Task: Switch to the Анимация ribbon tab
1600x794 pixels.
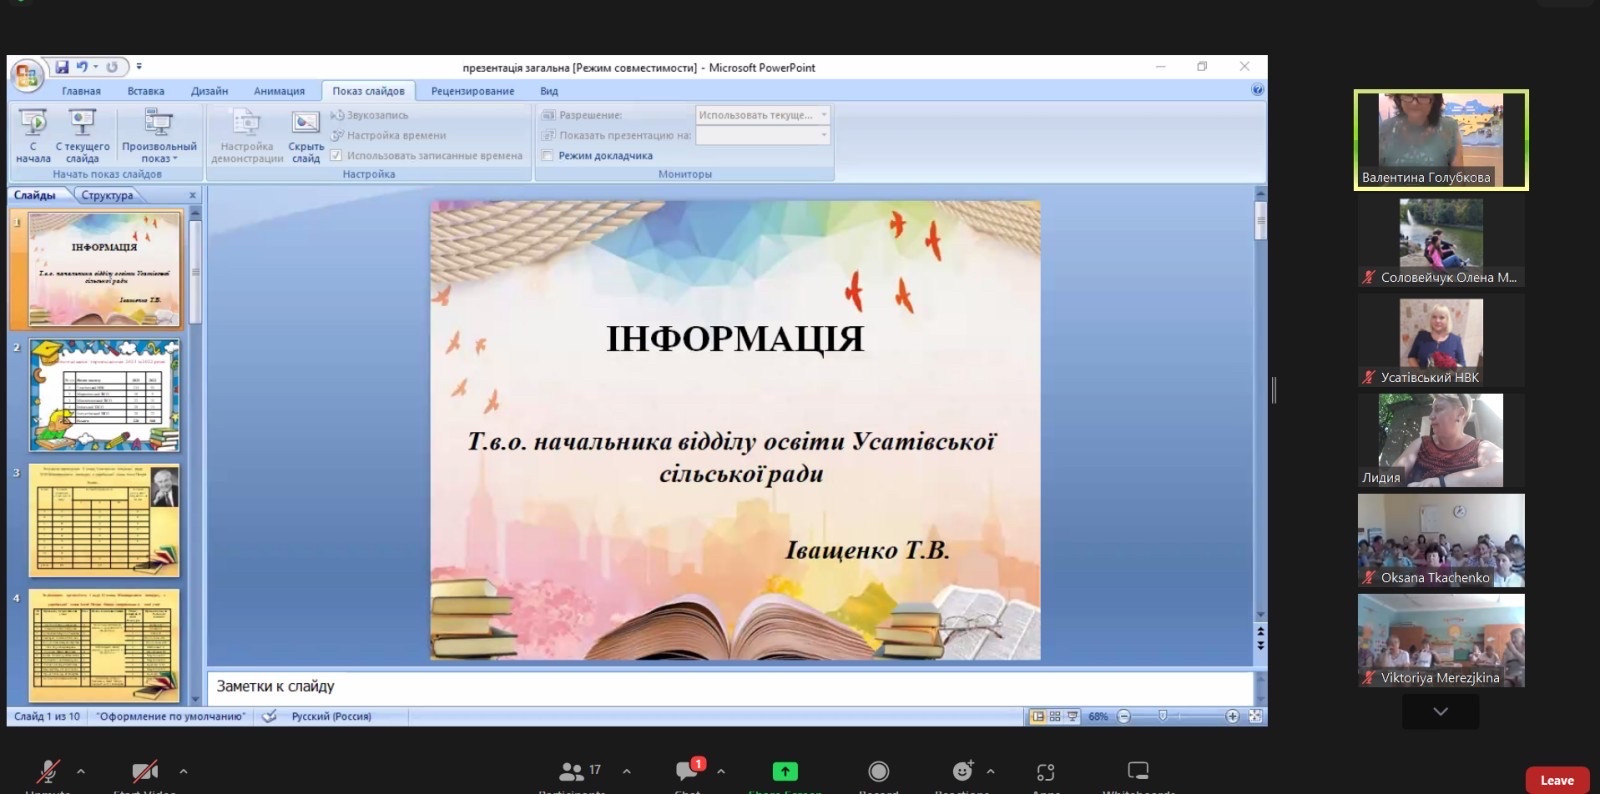Action: click(279, 91)
